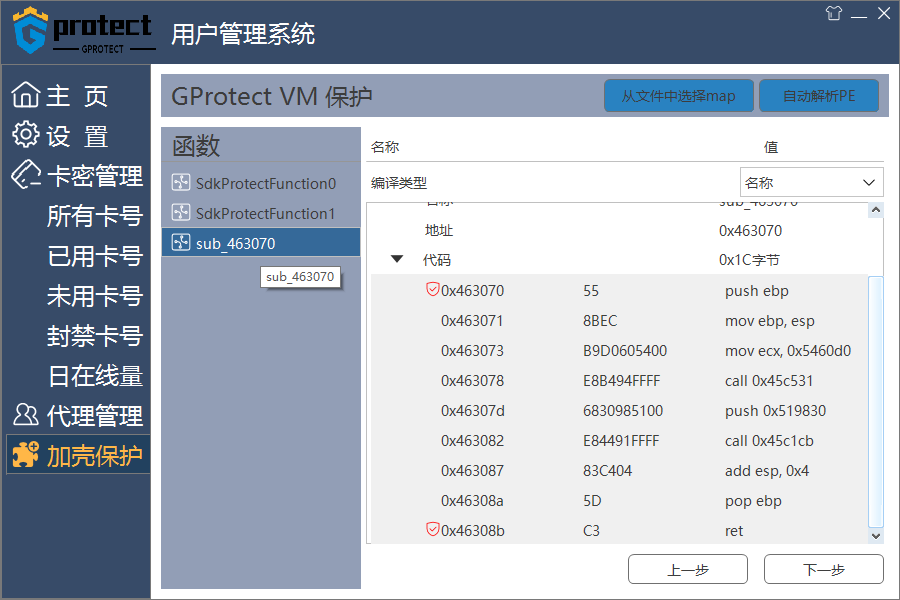
Task: Select SdkProtectFunction1 in function list
Action: pyautogui.click(x=261, y=213)
